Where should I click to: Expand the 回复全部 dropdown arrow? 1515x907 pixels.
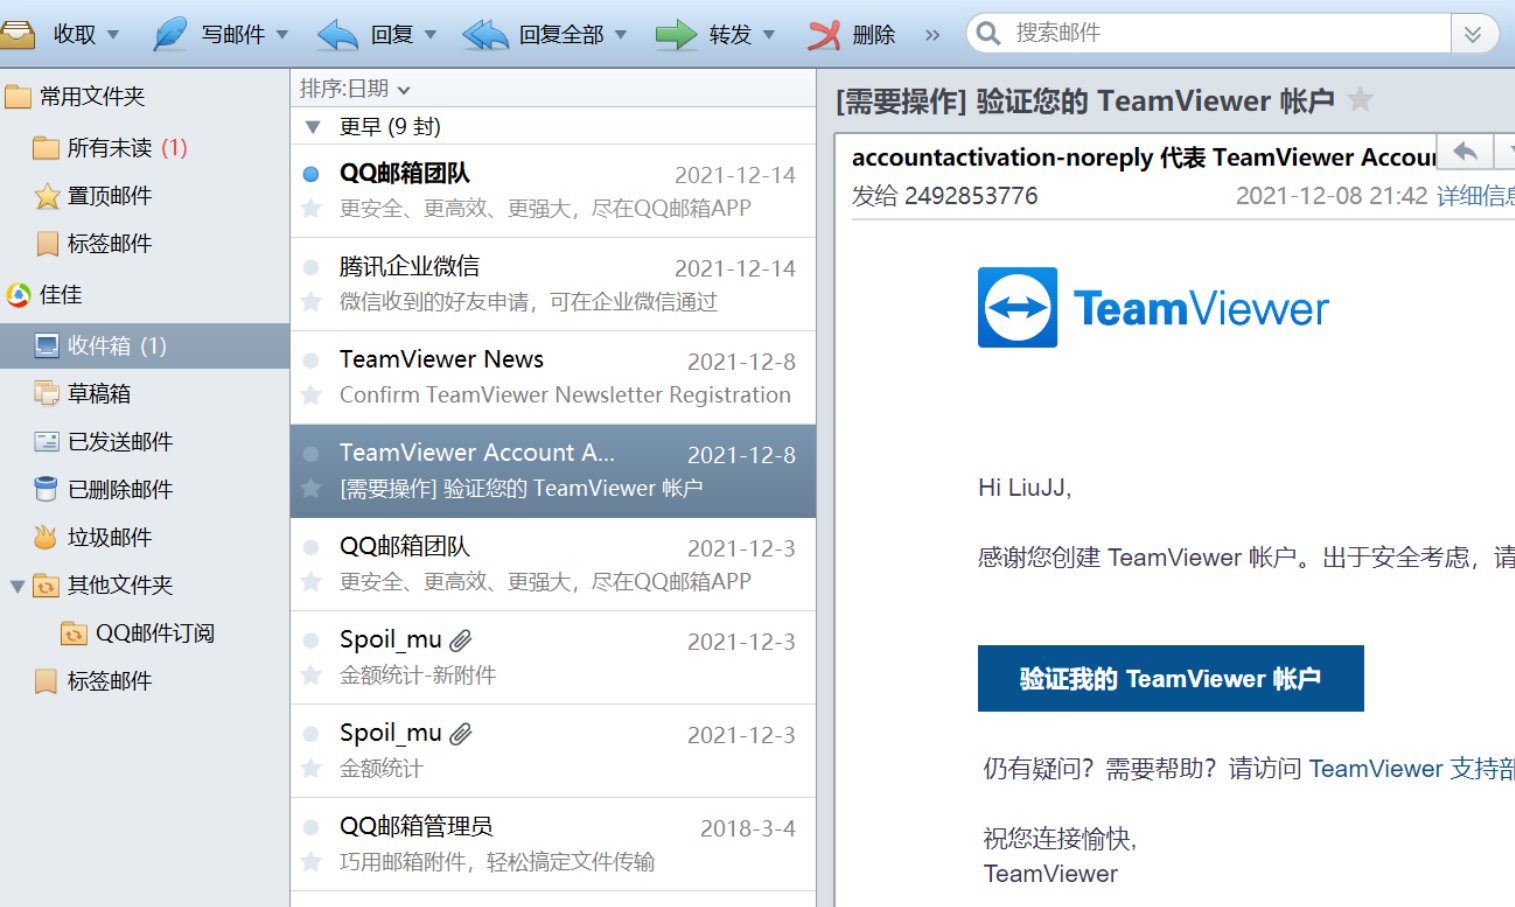click(621, 35)
